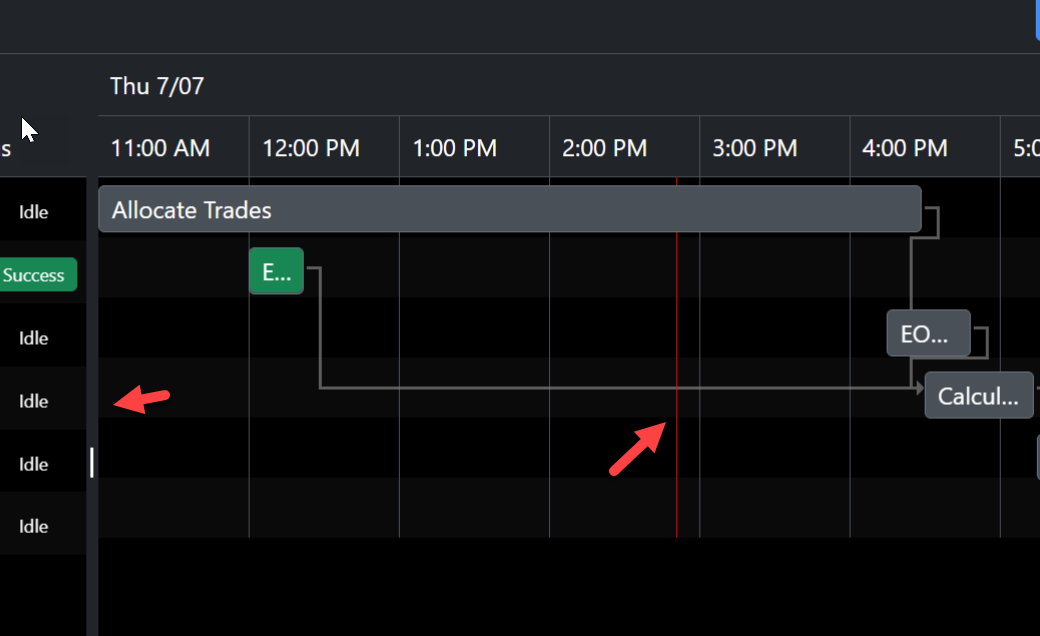Click the Idle status in the EO... row

pyautogui.click(x=33, y=338)
